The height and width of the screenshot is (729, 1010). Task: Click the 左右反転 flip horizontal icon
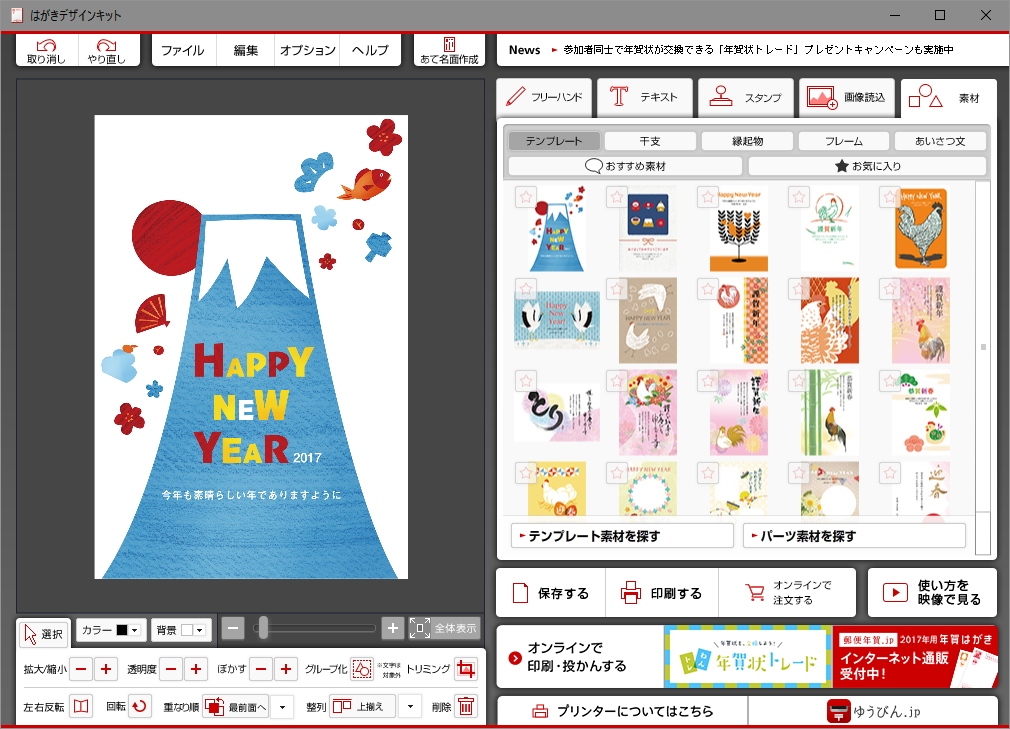(x=81, y=706)
